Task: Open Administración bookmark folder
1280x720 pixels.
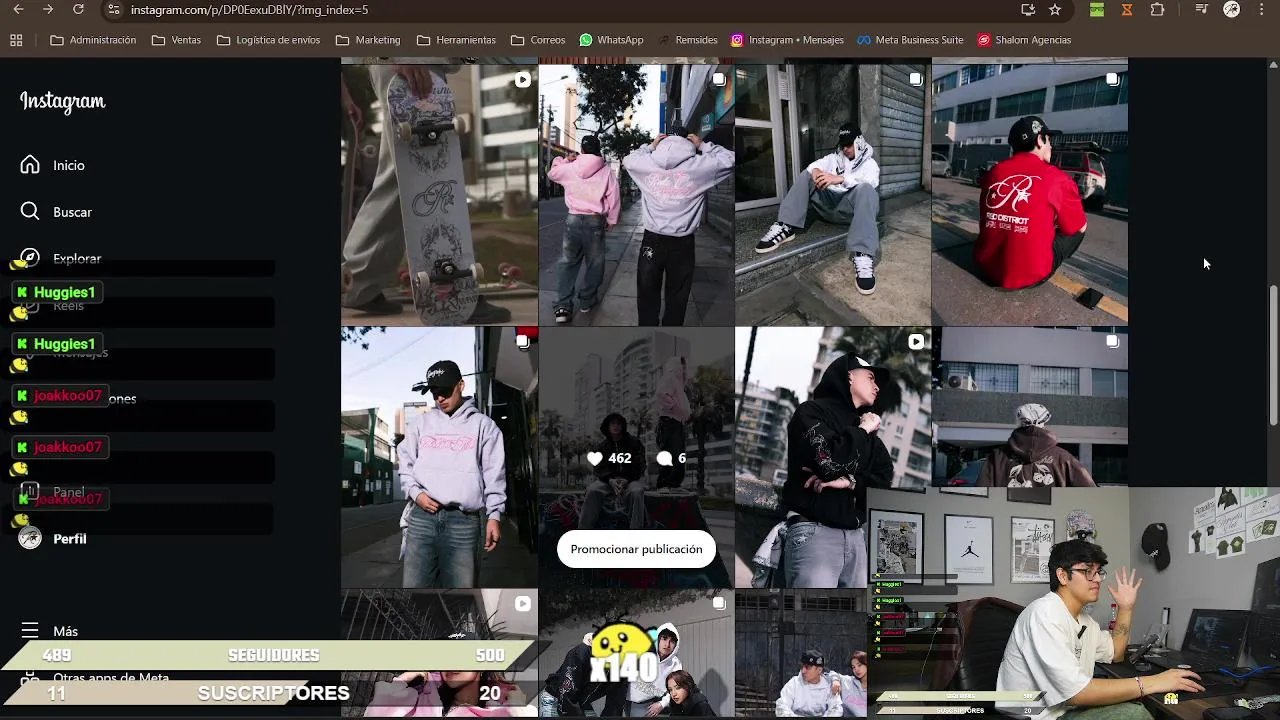Action: tap(93, 40)
